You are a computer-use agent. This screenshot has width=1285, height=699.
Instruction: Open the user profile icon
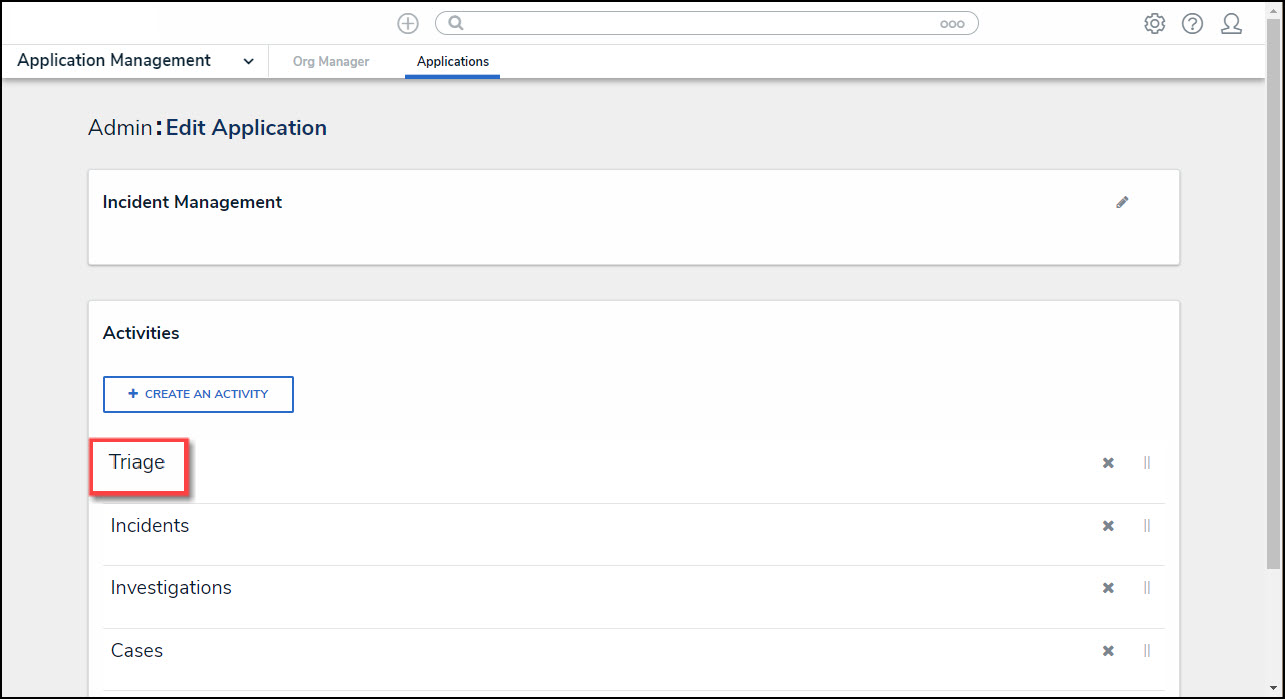coord(1231,23)
